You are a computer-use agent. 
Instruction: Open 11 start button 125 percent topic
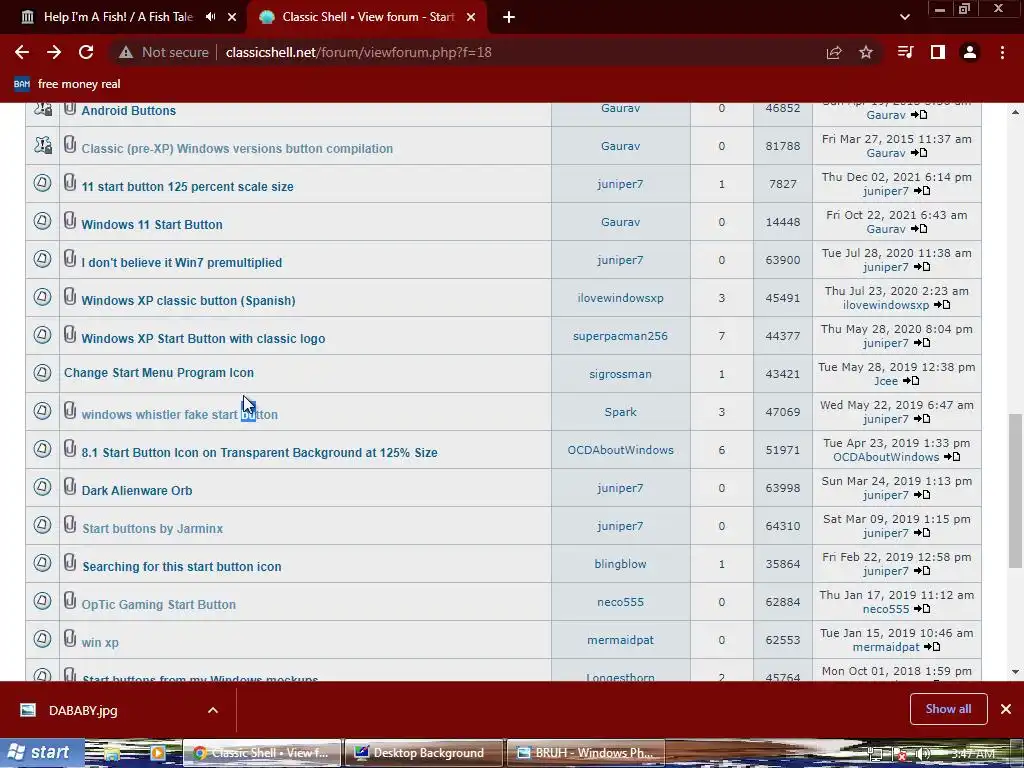tap(187, 186)
